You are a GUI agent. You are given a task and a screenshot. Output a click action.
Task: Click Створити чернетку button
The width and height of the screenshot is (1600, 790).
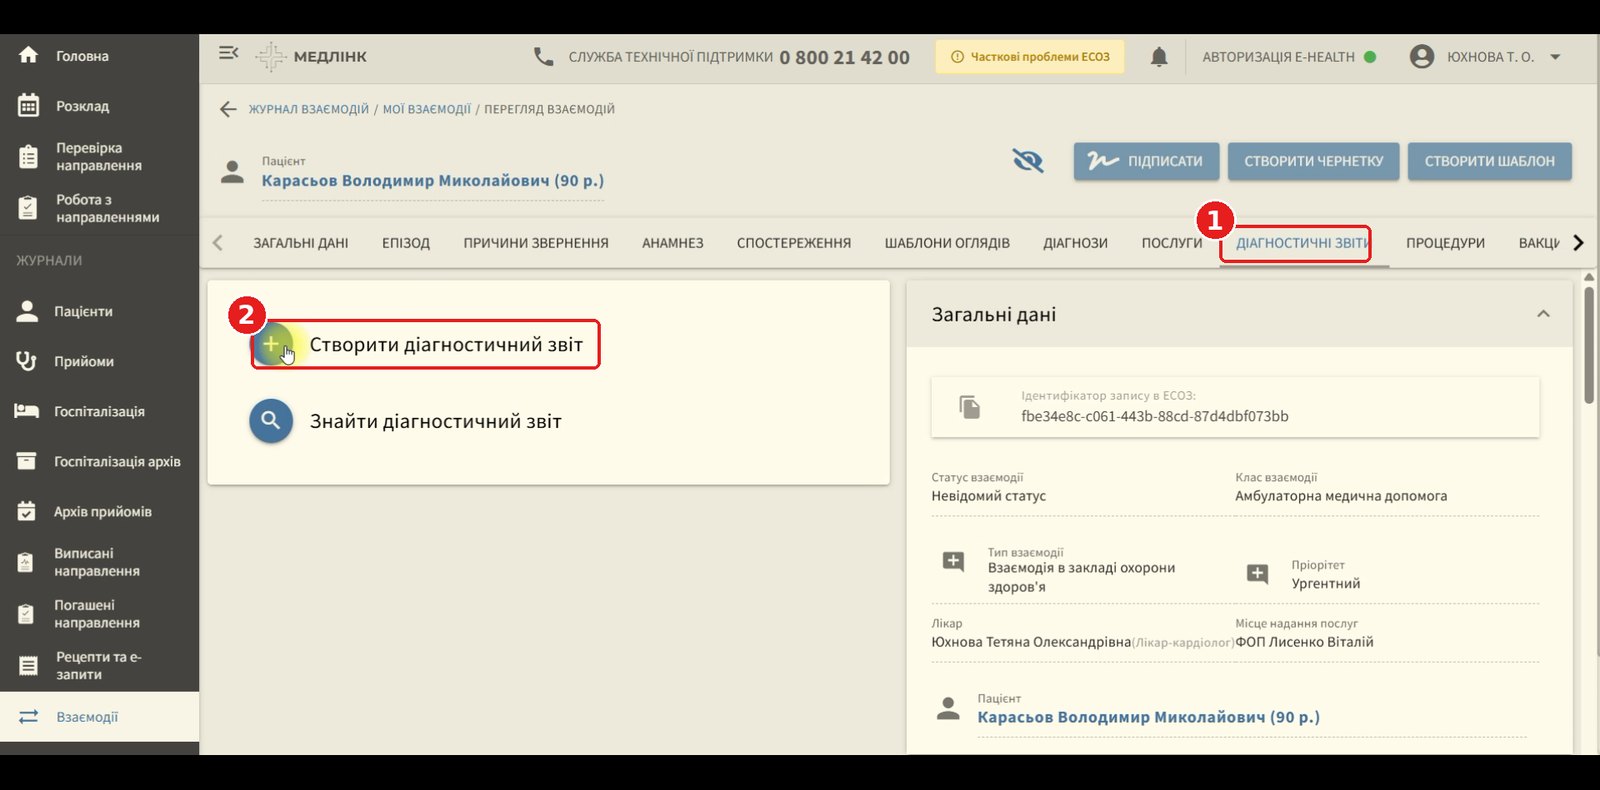[x=1314, y=161]
